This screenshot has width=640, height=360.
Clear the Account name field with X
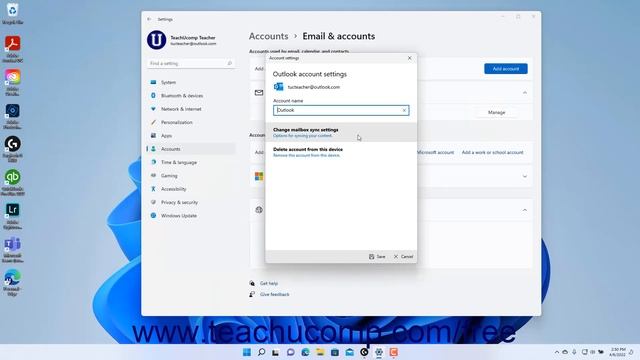coord(404,110)
